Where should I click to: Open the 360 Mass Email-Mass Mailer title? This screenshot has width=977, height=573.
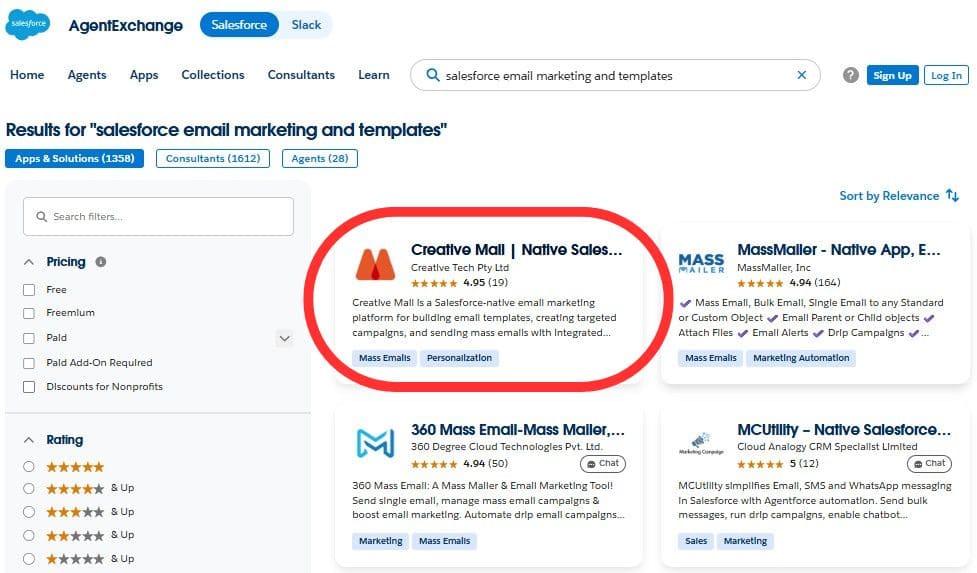518,430
